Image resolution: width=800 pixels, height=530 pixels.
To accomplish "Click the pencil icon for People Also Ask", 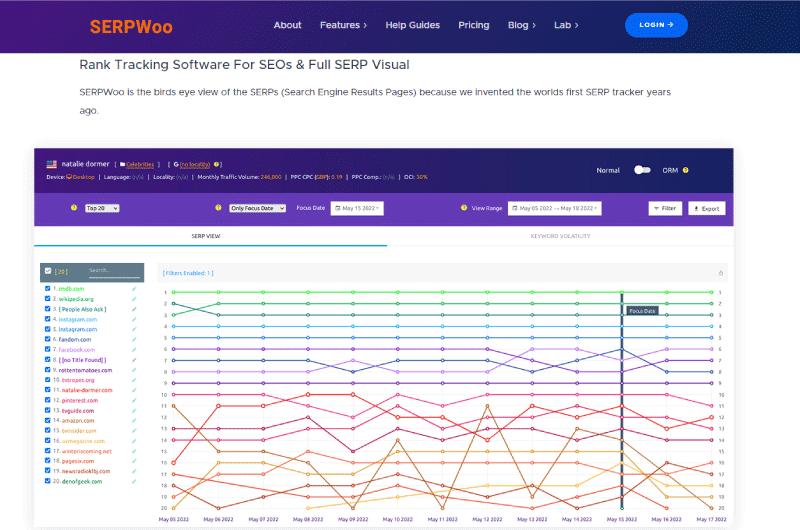I will [134, 309].
